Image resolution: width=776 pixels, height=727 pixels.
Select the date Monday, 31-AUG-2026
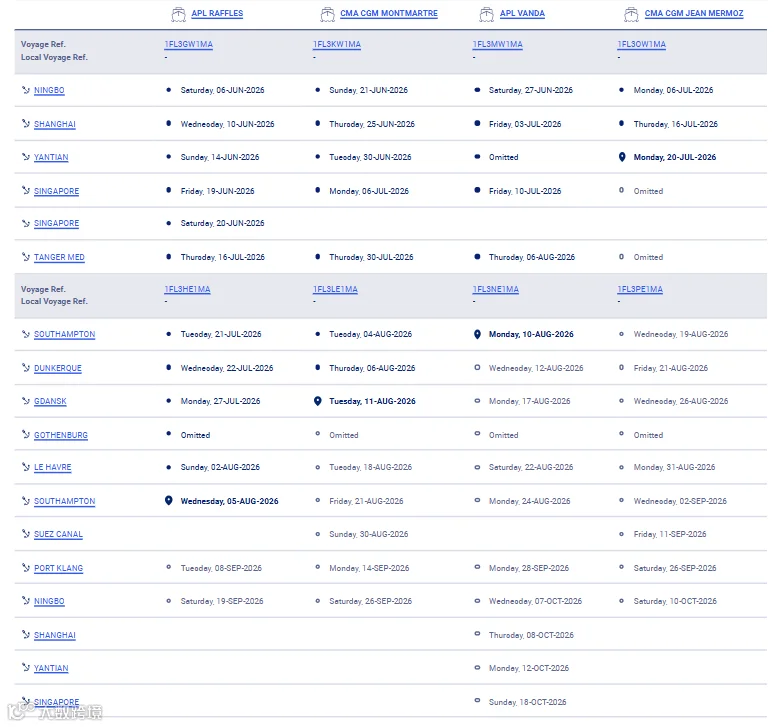point(675,467)
